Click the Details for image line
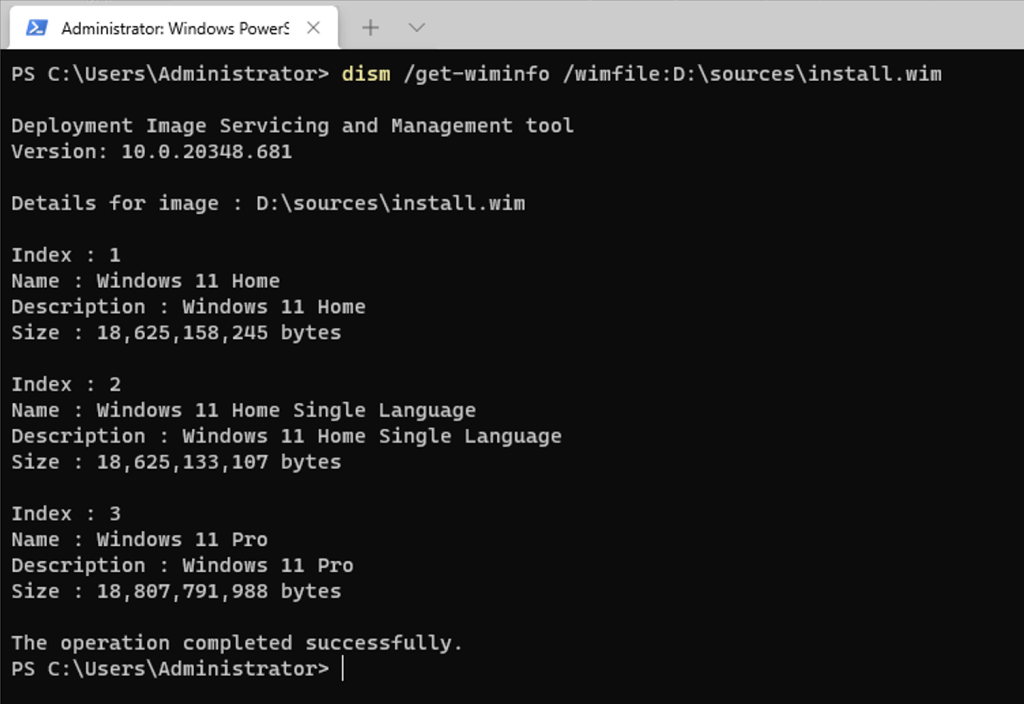The width and height of the screenshot is (1024, 704). pos(267,204)
